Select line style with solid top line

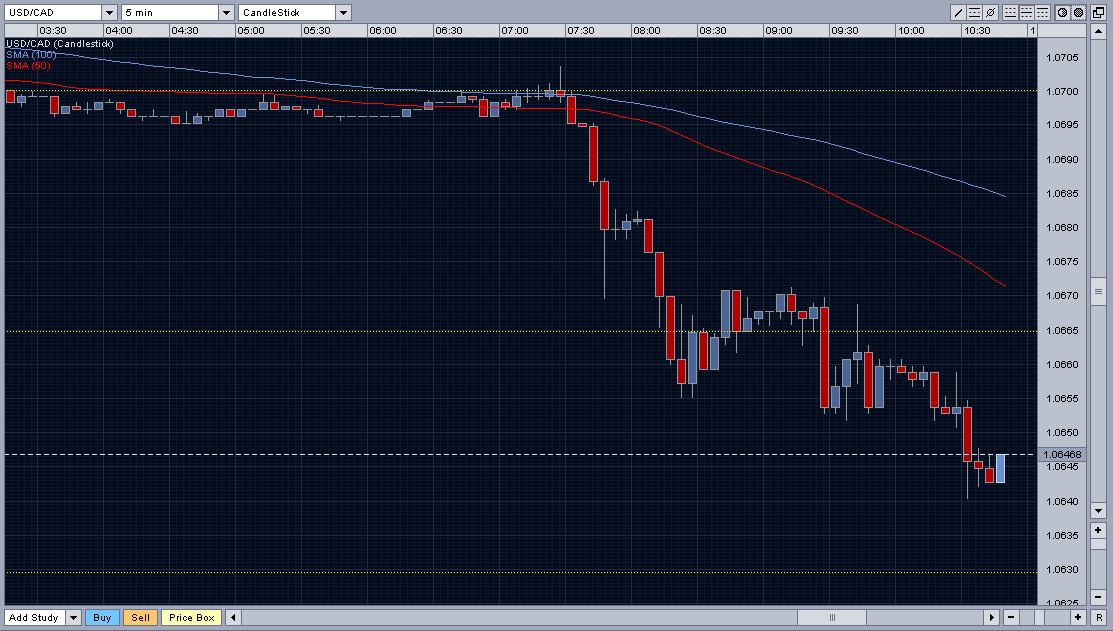1042,12
